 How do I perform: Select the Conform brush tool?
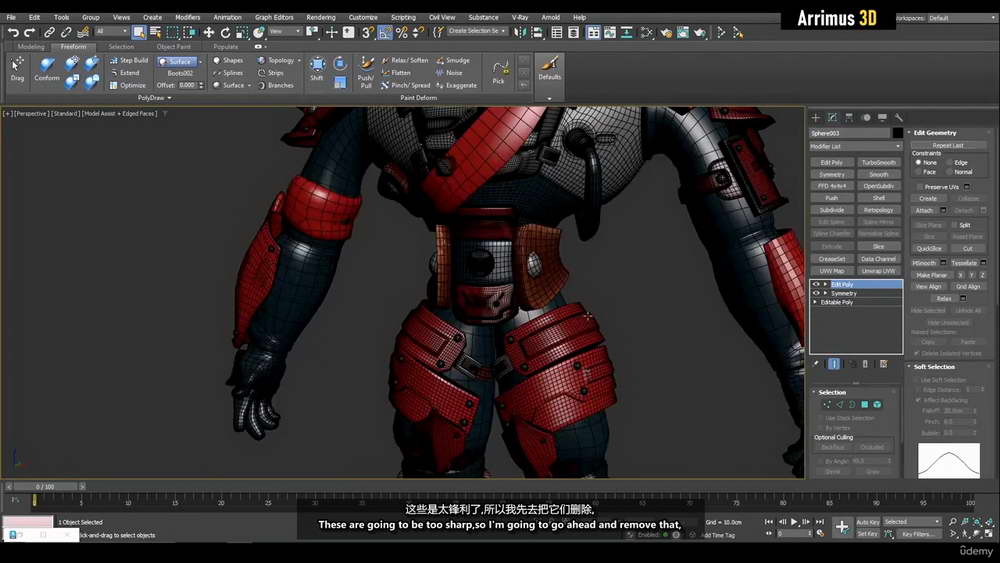point(47,69)
